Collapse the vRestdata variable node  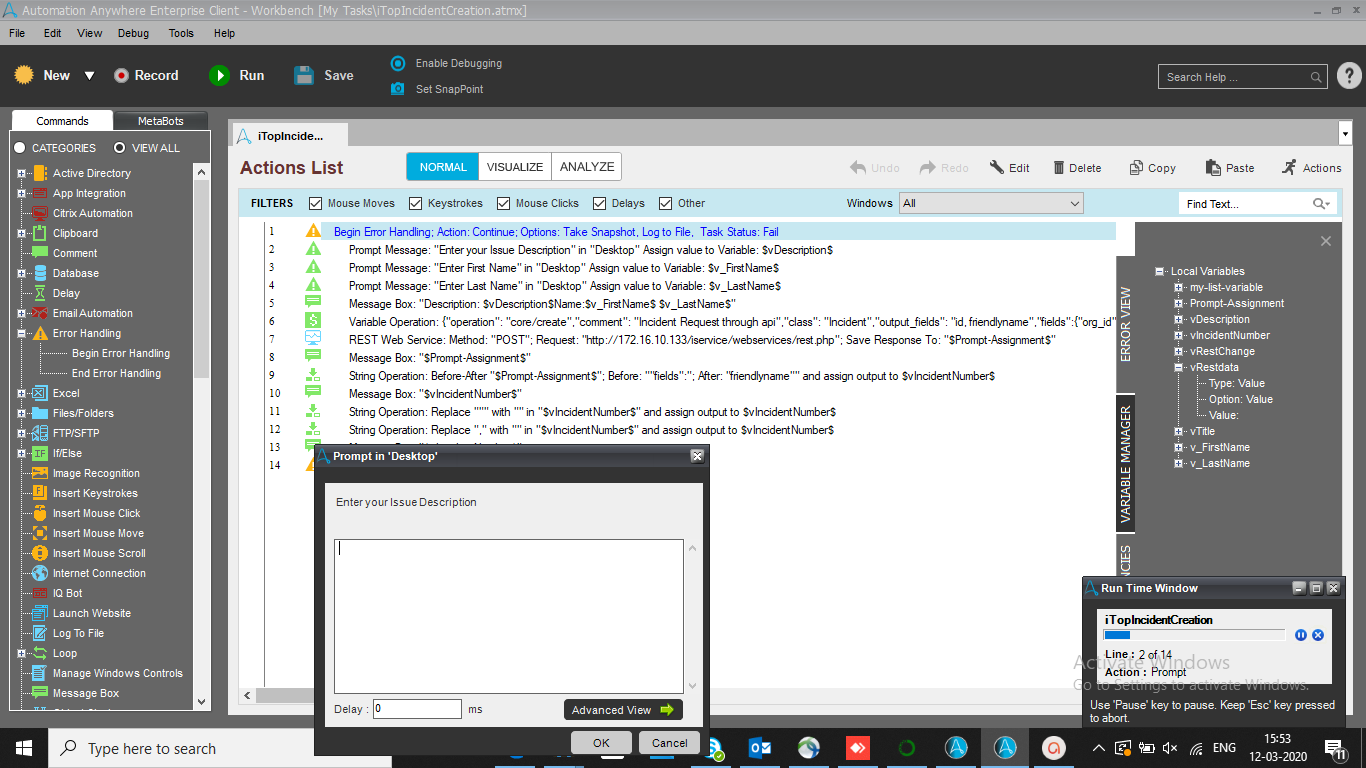click(1179, 367)
